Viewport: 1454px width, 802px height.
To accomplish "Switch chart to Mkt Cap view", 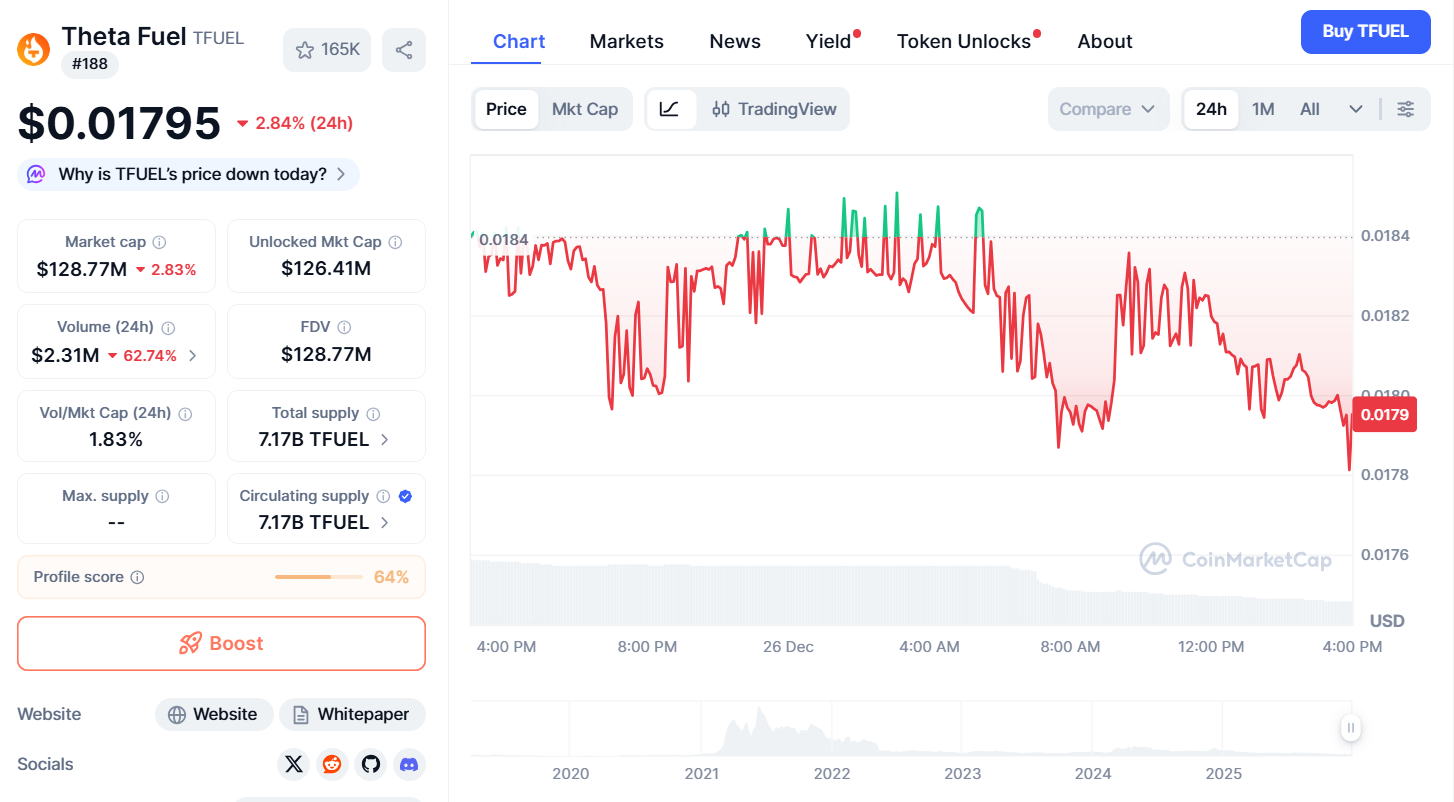I will pyautogui.click(x=585, y=109).
